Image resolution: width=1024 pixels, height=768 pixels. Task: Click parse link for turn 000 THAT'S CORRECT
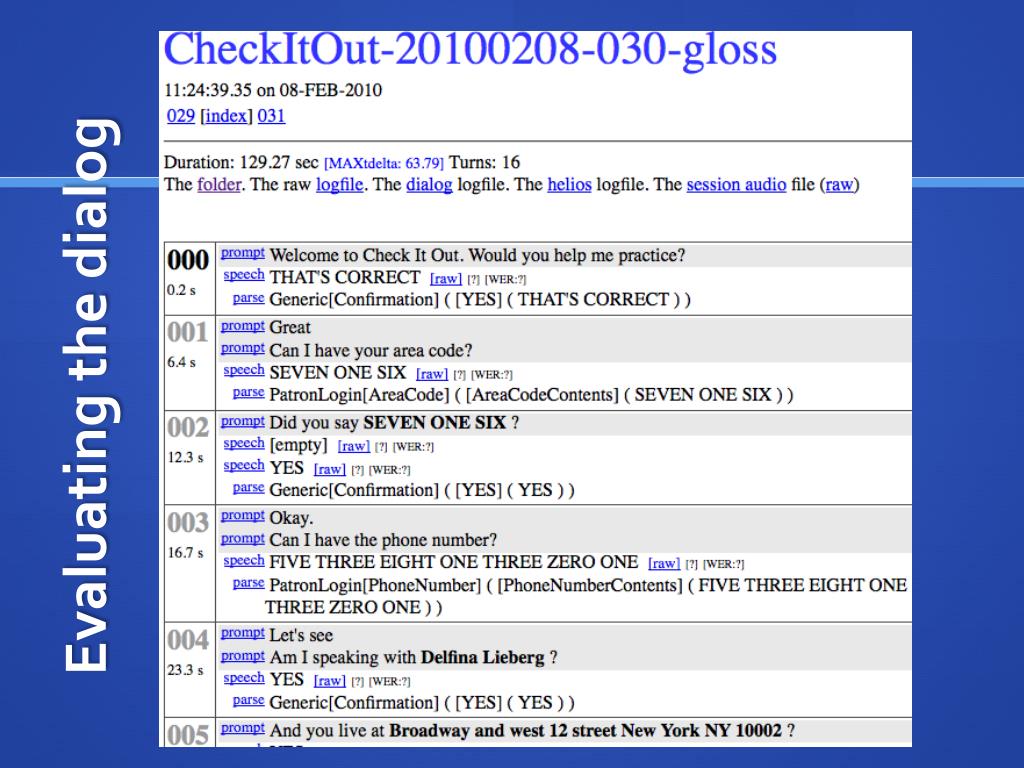click(248, 298)
